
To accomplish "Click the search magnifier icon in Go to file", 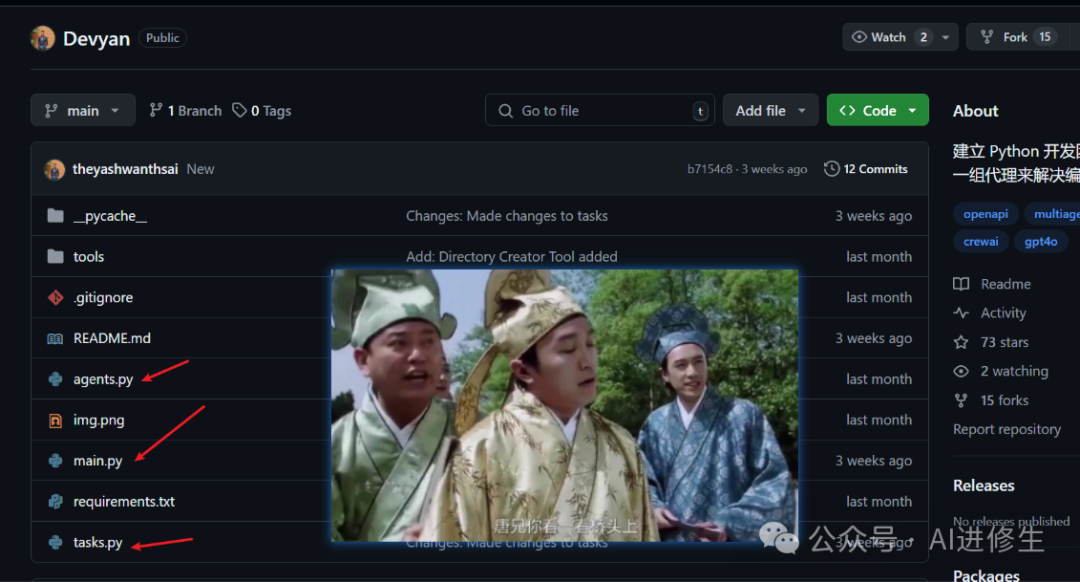I will 506,111.
